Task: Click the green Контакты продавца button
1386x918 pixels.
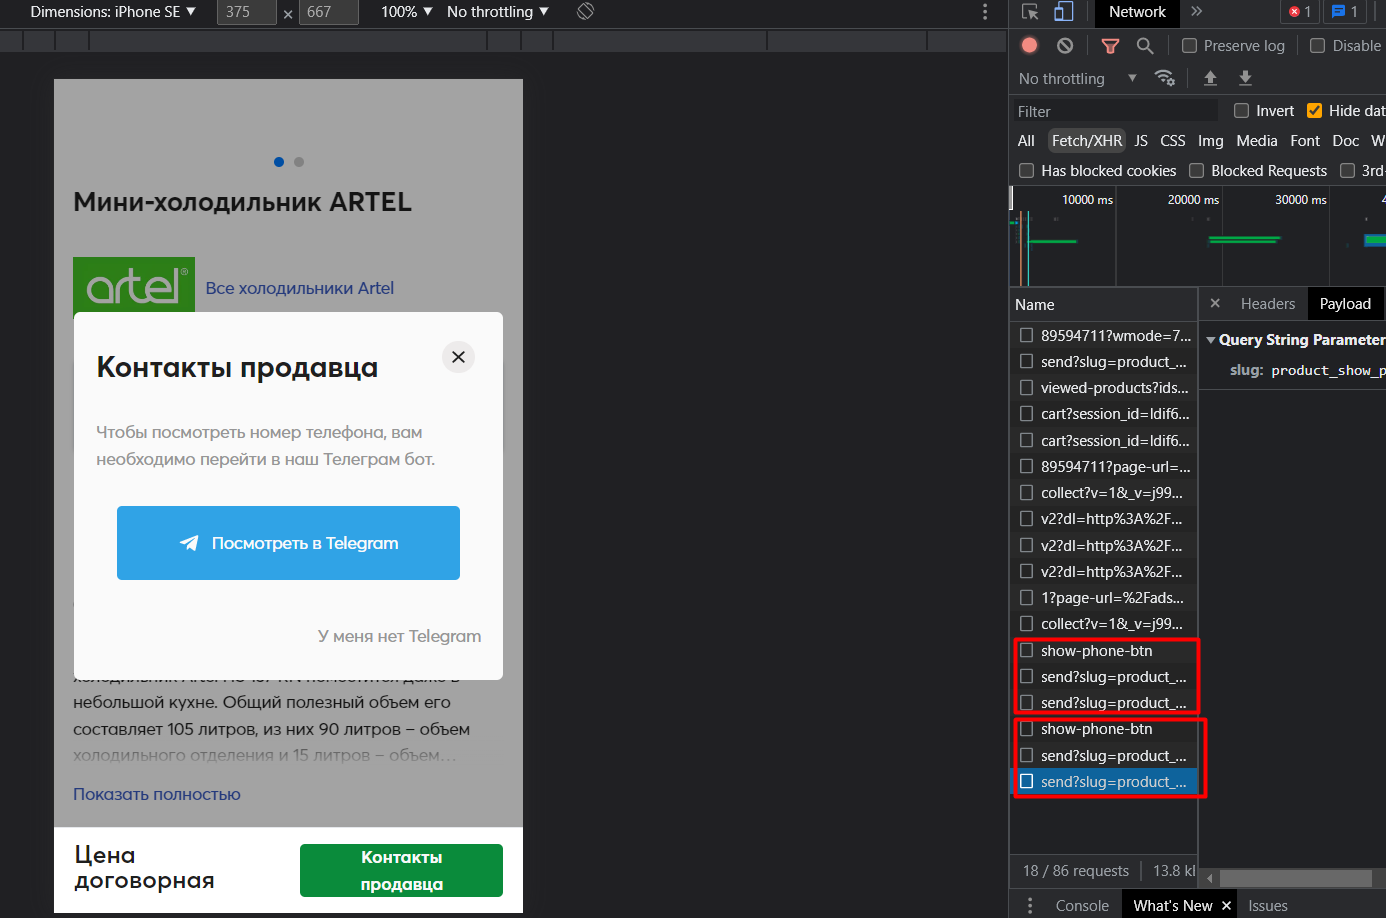Action: coord(401,870)
